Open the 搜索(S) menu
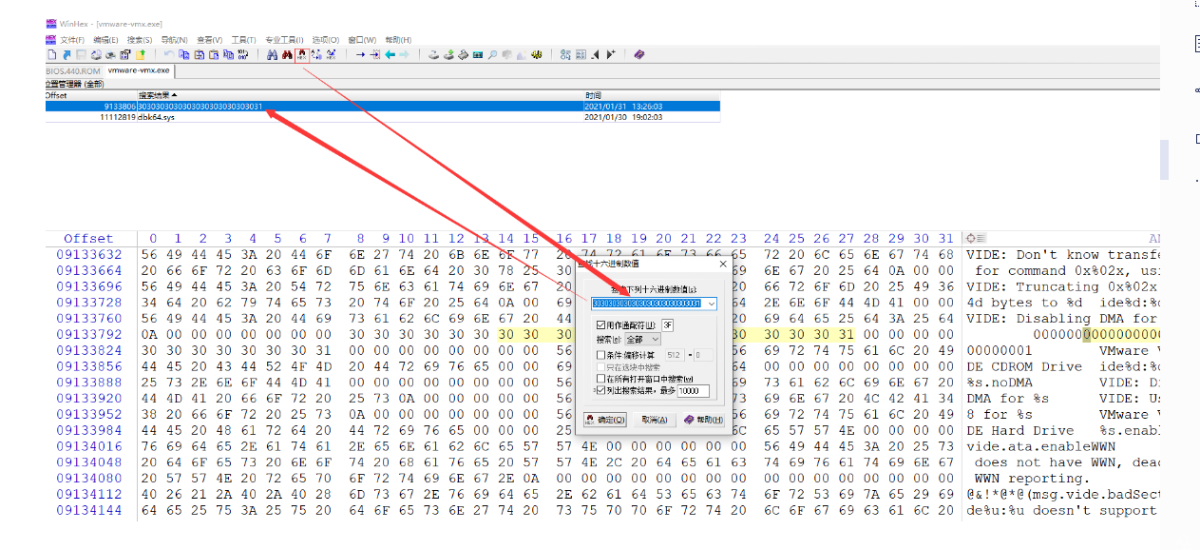 tap(140, 39)
